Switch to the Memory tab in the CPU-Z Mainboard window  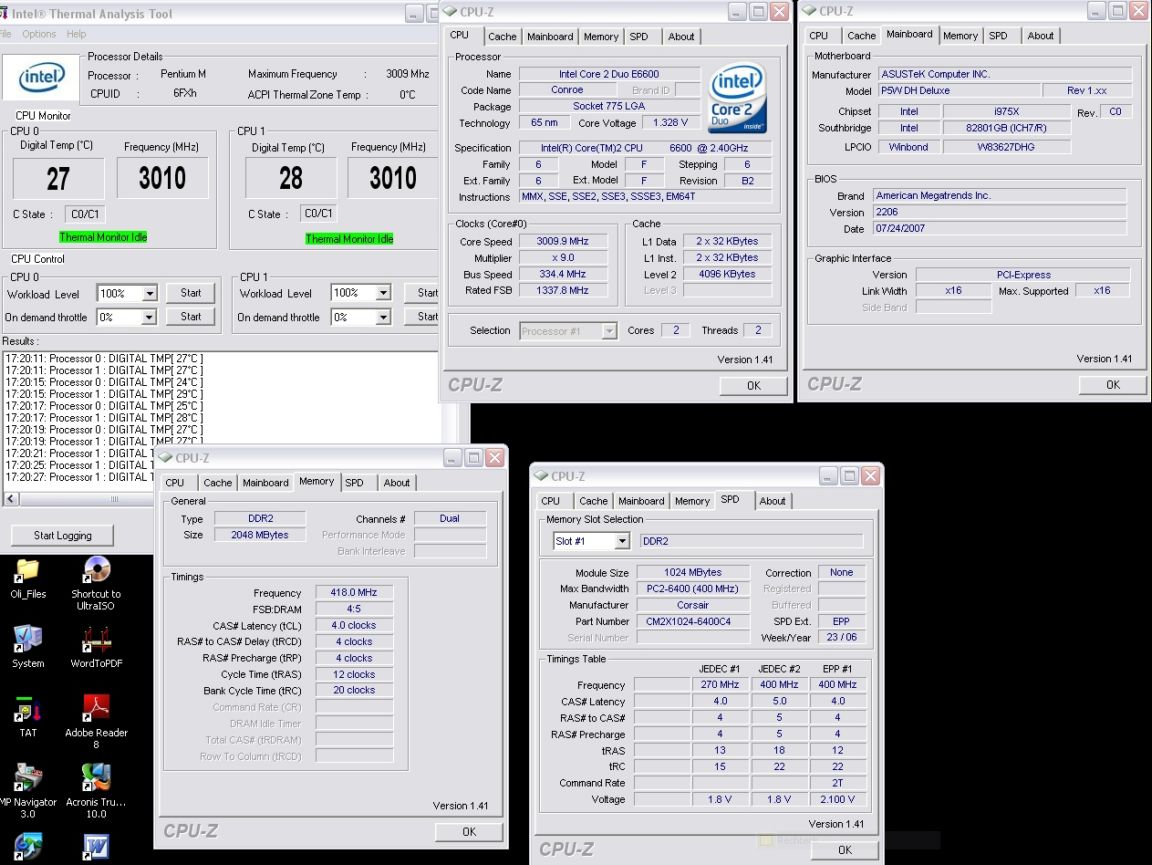(x=960, y=35)
